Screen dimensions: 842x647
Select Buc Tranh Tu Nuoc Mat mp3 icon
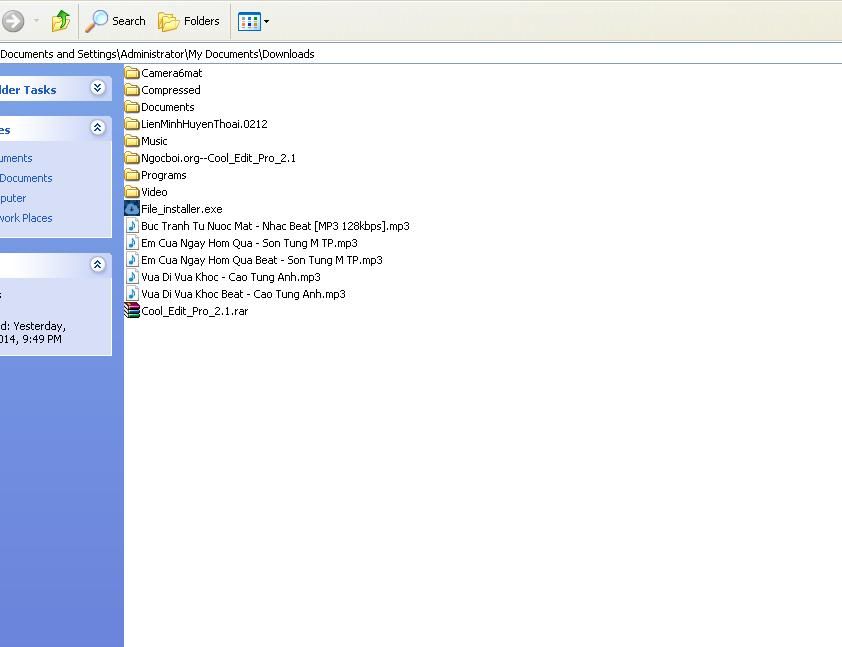(132, 226)
